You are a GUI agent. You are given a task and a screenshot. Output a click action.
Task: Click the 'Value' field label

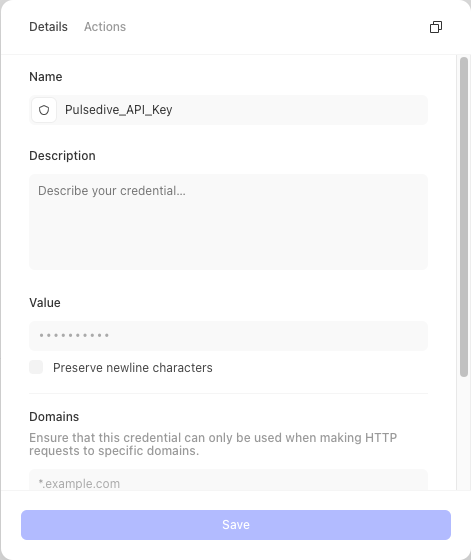pos(45,303)
